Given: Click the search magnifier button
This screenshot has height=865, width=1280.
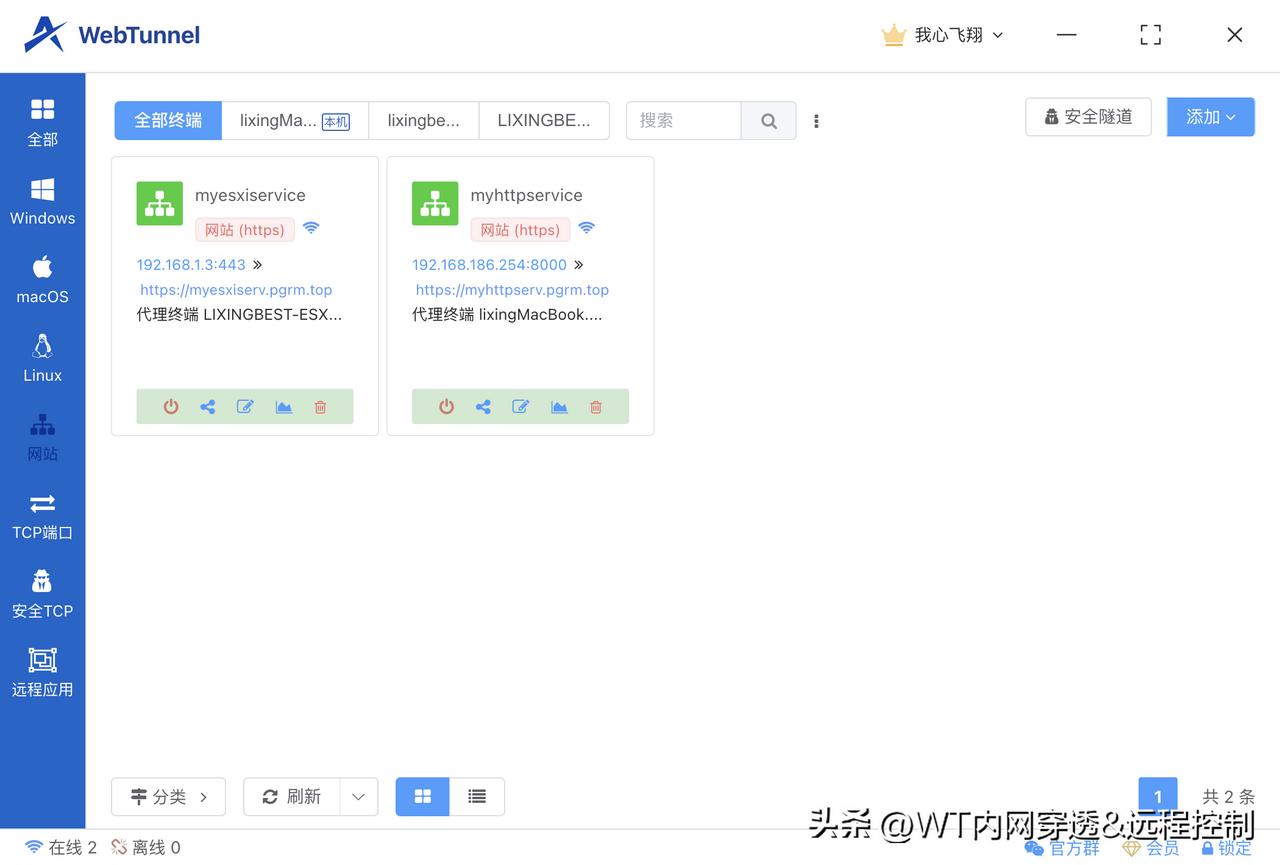Looking at the screenshot, I should [769, 121].
